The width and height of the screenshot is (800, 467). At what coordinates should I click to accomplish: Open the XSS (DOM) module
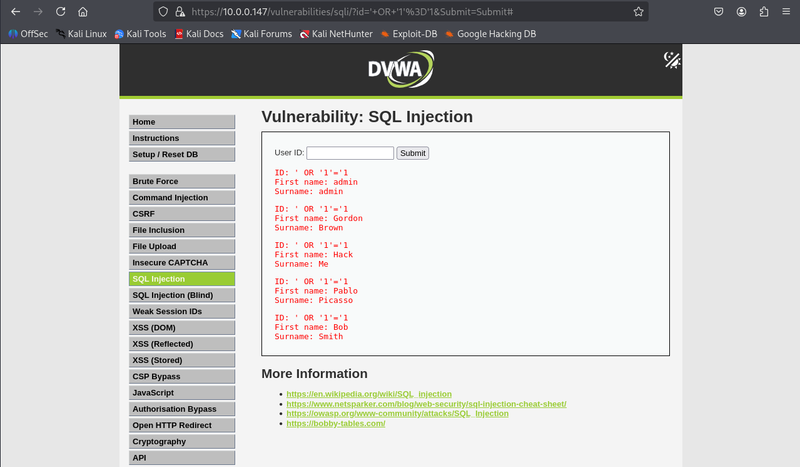182,328
